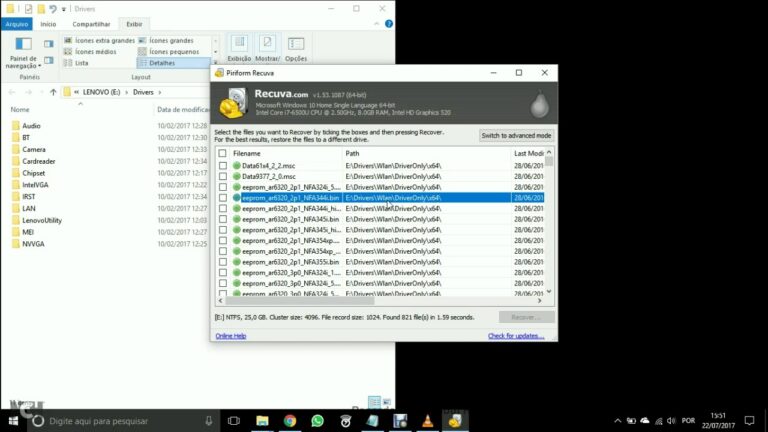
Task: Choose the Detalhes layout option
Action: pos(174,63)
